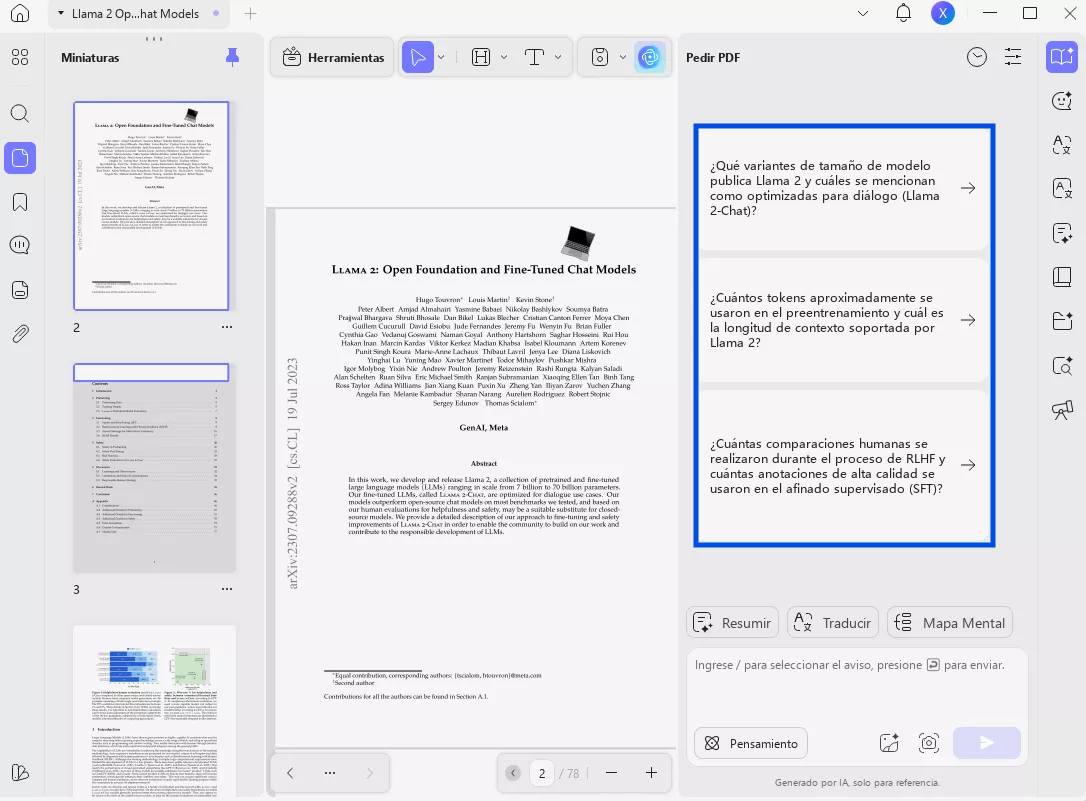Click the OCR text recognition icon in right sidebar
The height and width of the screenshot is (801, 1086).
1062,188
